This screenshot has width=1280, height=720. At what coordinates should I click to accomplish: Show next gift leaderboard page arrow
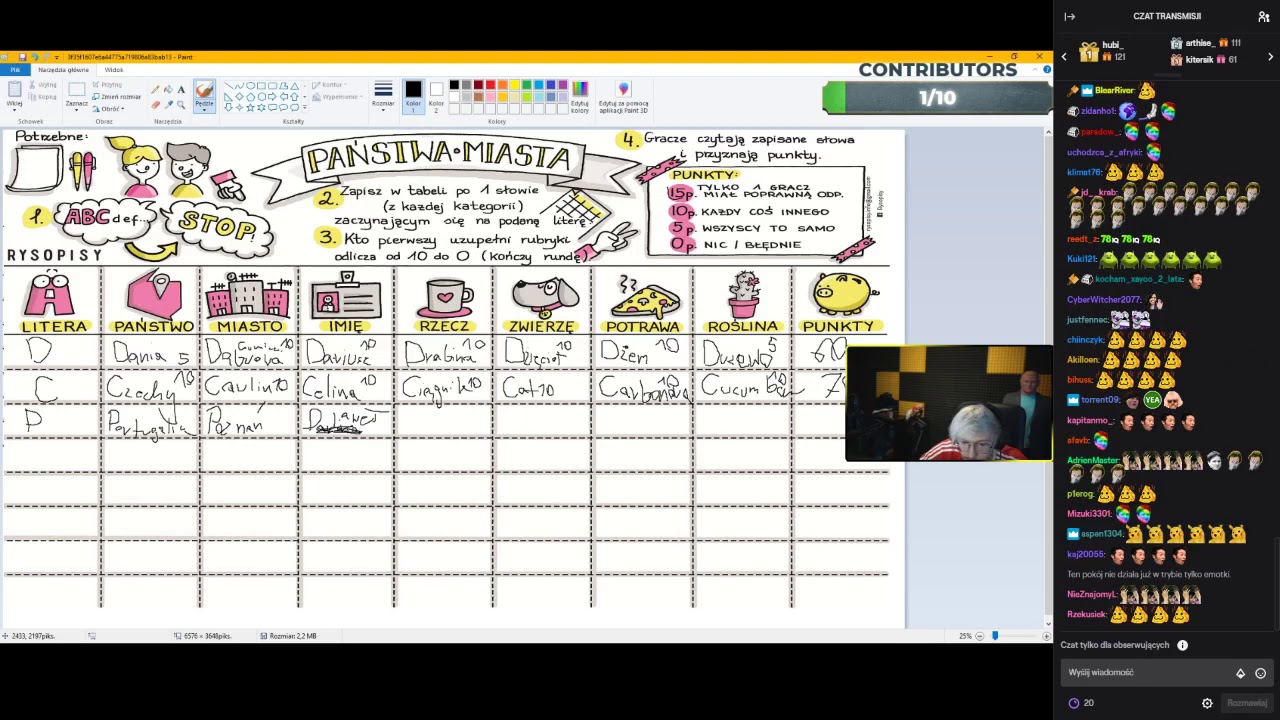(x=1270, y=57)
